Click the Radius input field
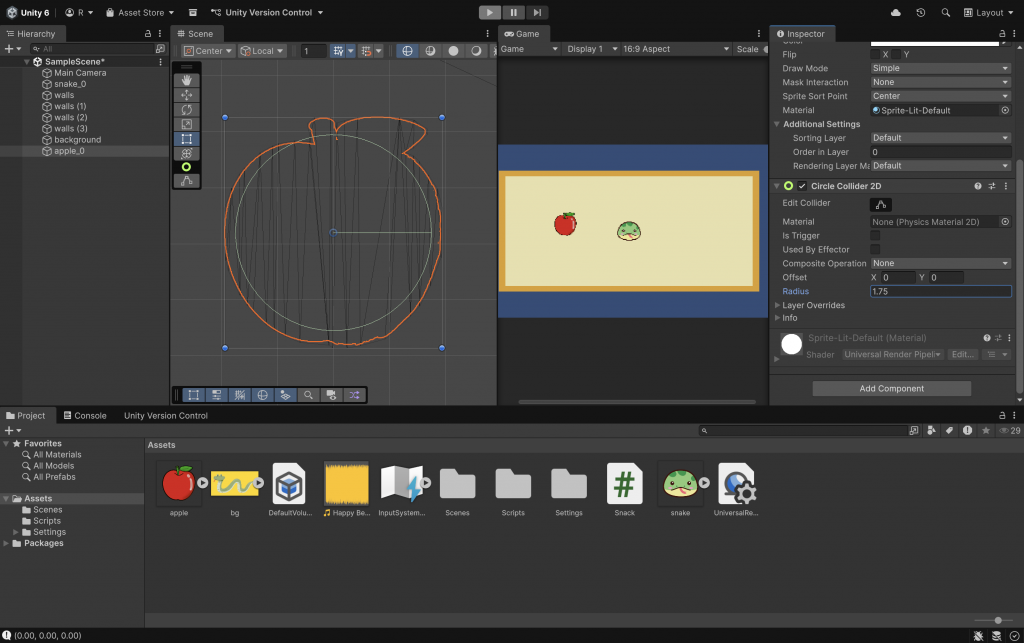The width and height of the screenshot is (1024, 643). click(x=940, y=292)
